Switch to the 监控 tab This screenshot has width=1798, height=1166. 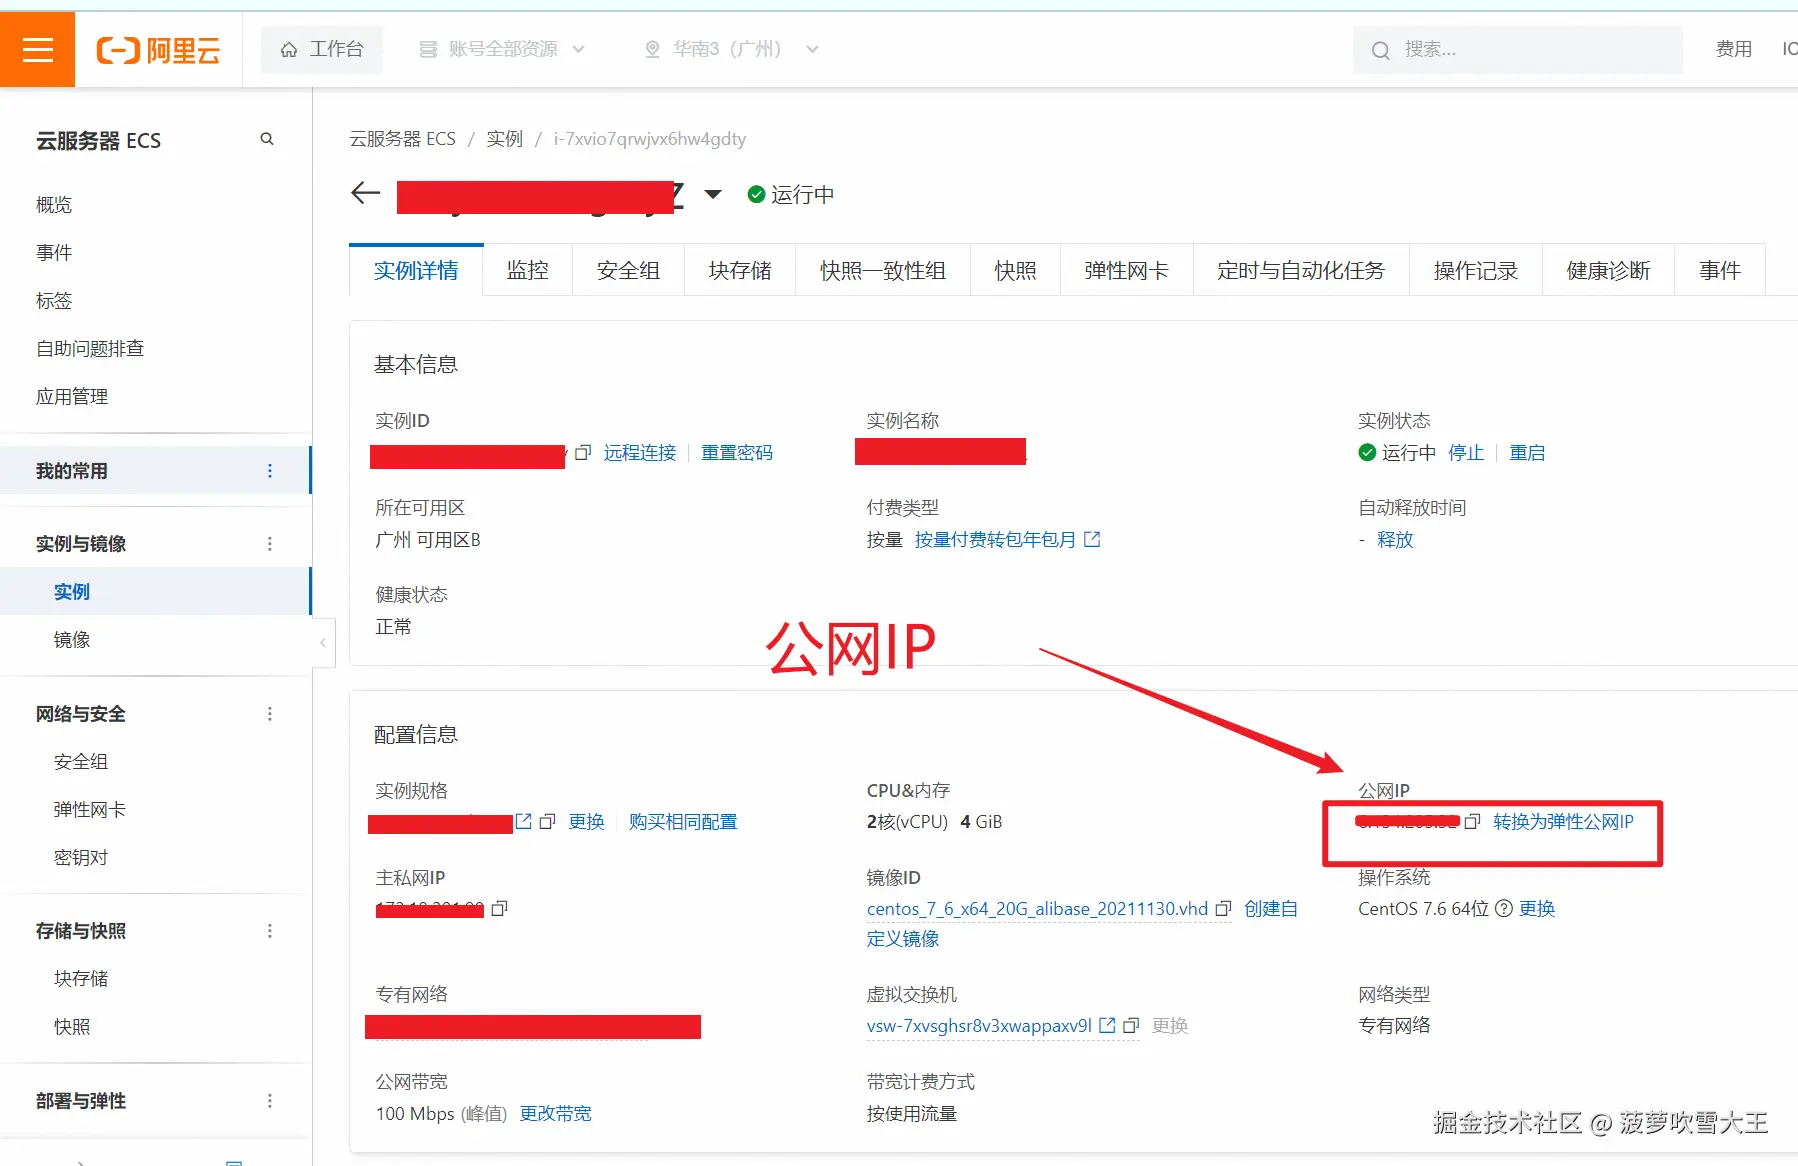click(527, 269)
